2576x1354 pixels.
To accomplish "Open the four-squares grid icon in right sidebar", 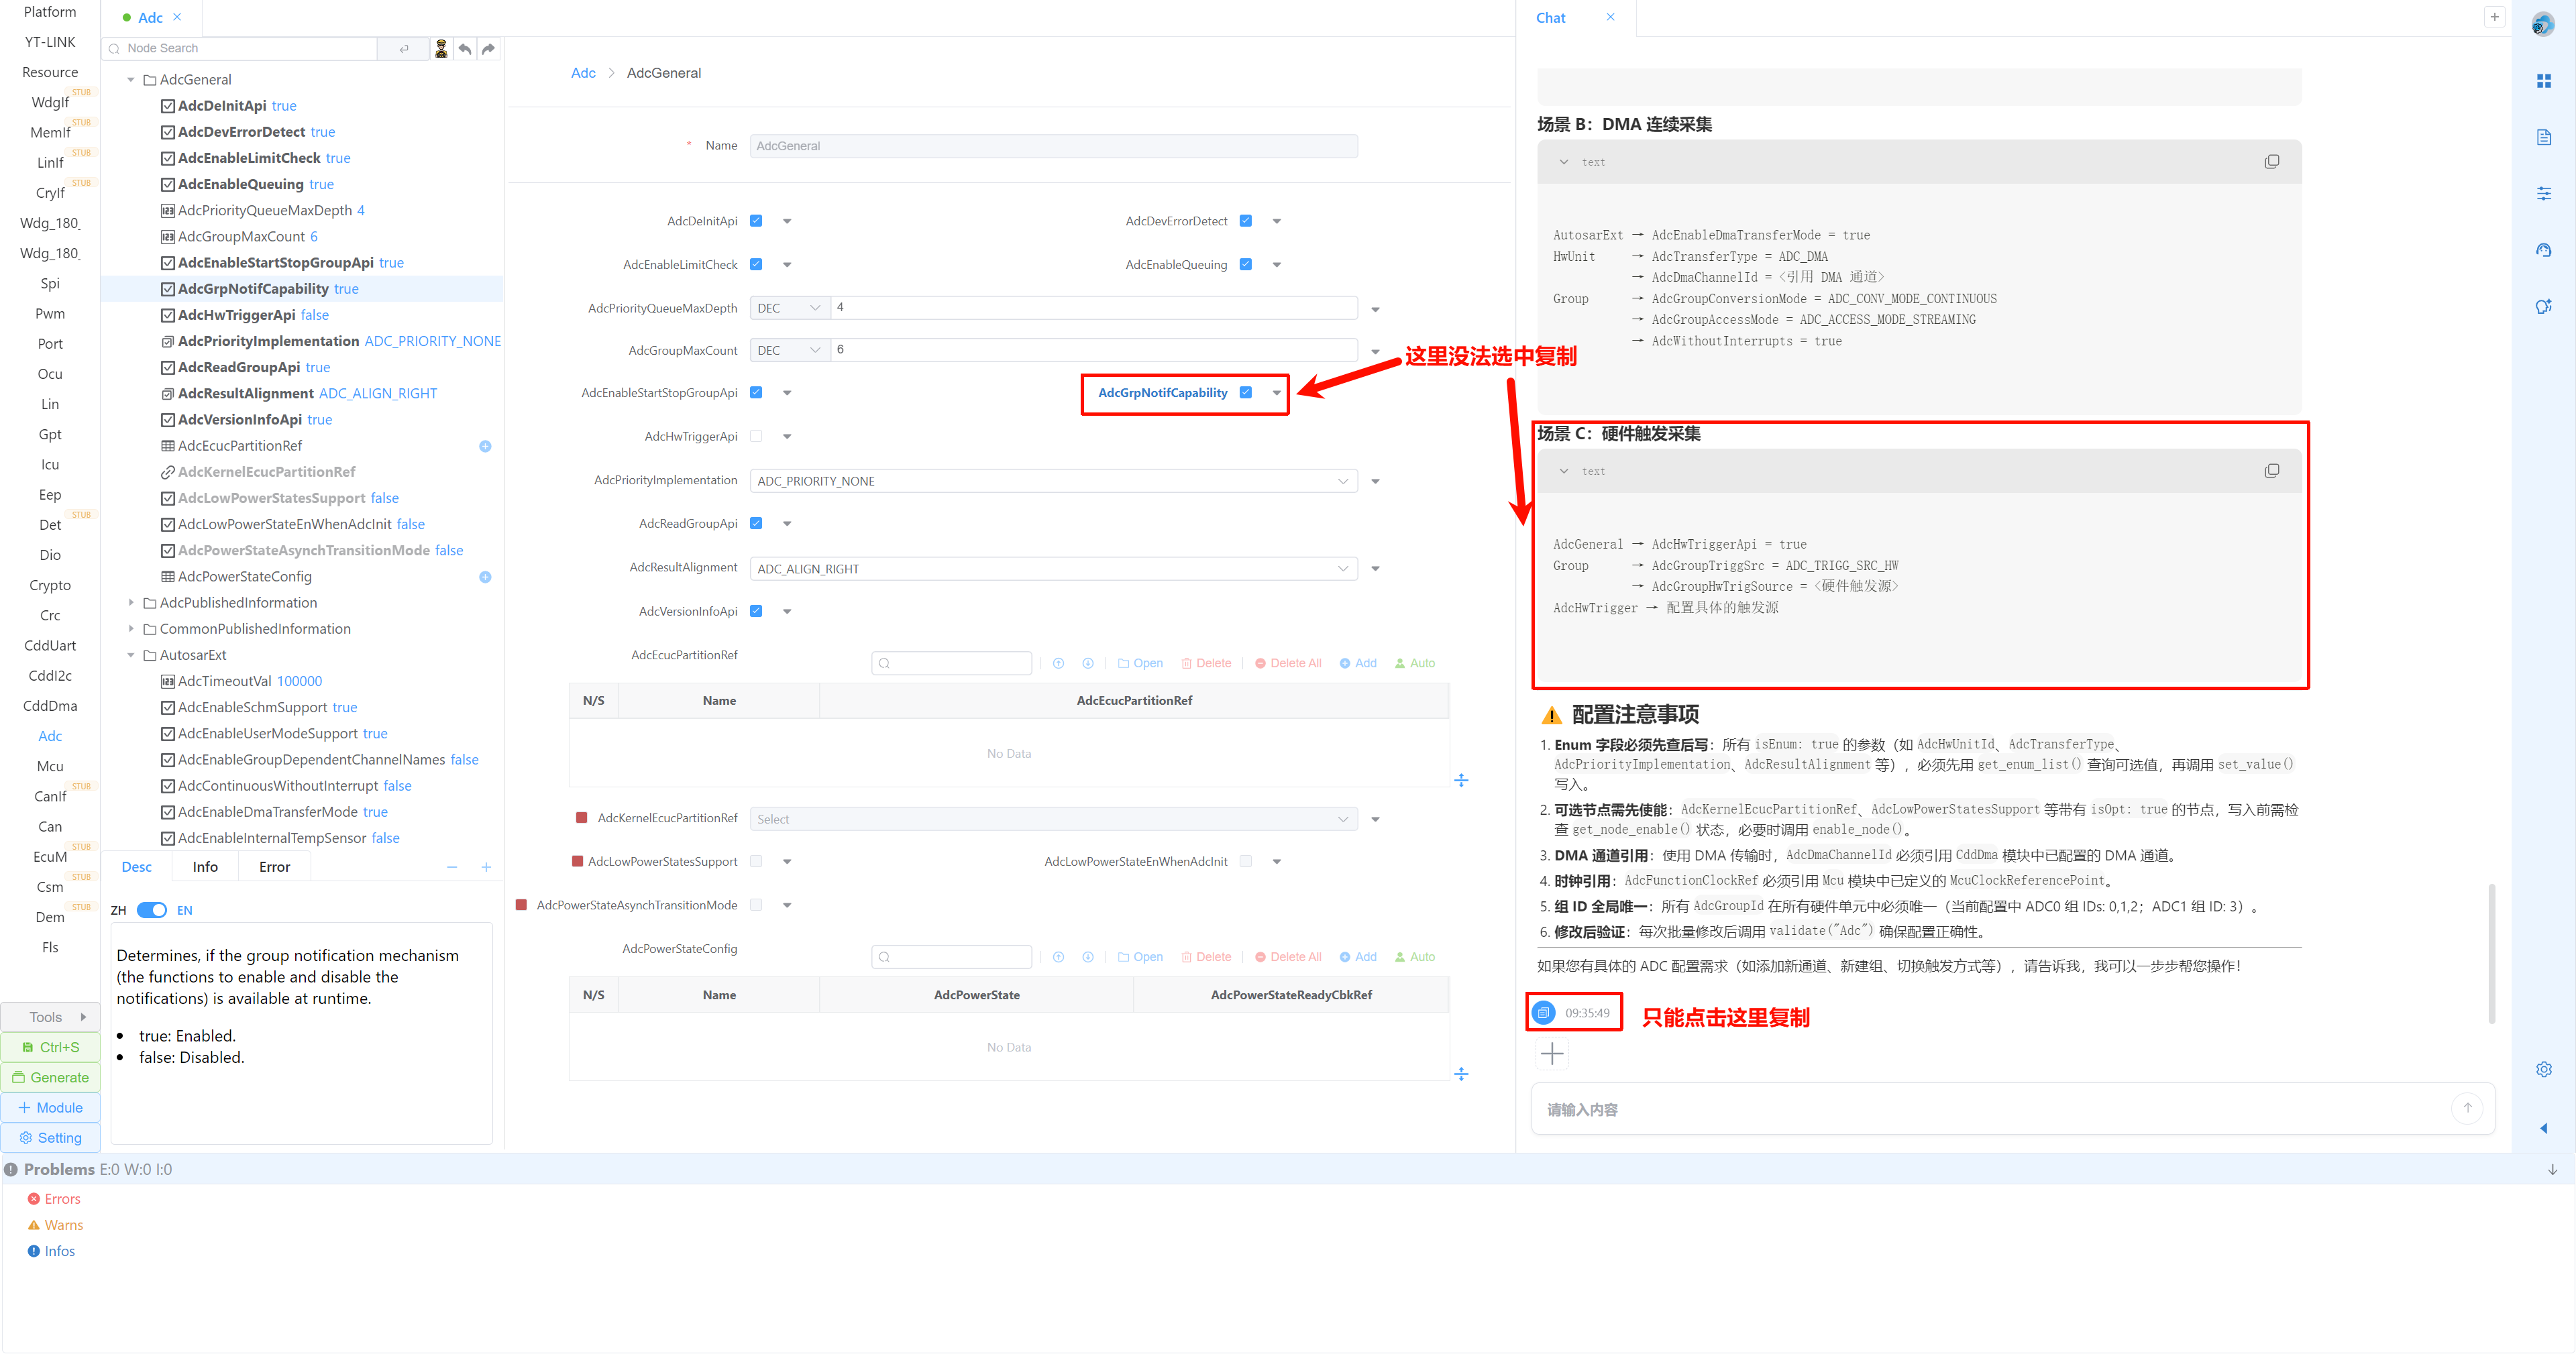I will 2544,81.
